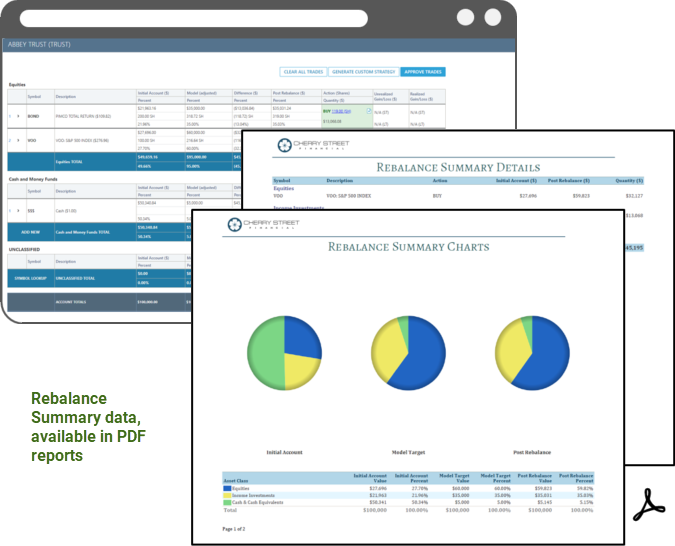Click the Adobe PDF icon
This screenshot has width=675, height=546.
pyautogui.click(x=642, y=504)
